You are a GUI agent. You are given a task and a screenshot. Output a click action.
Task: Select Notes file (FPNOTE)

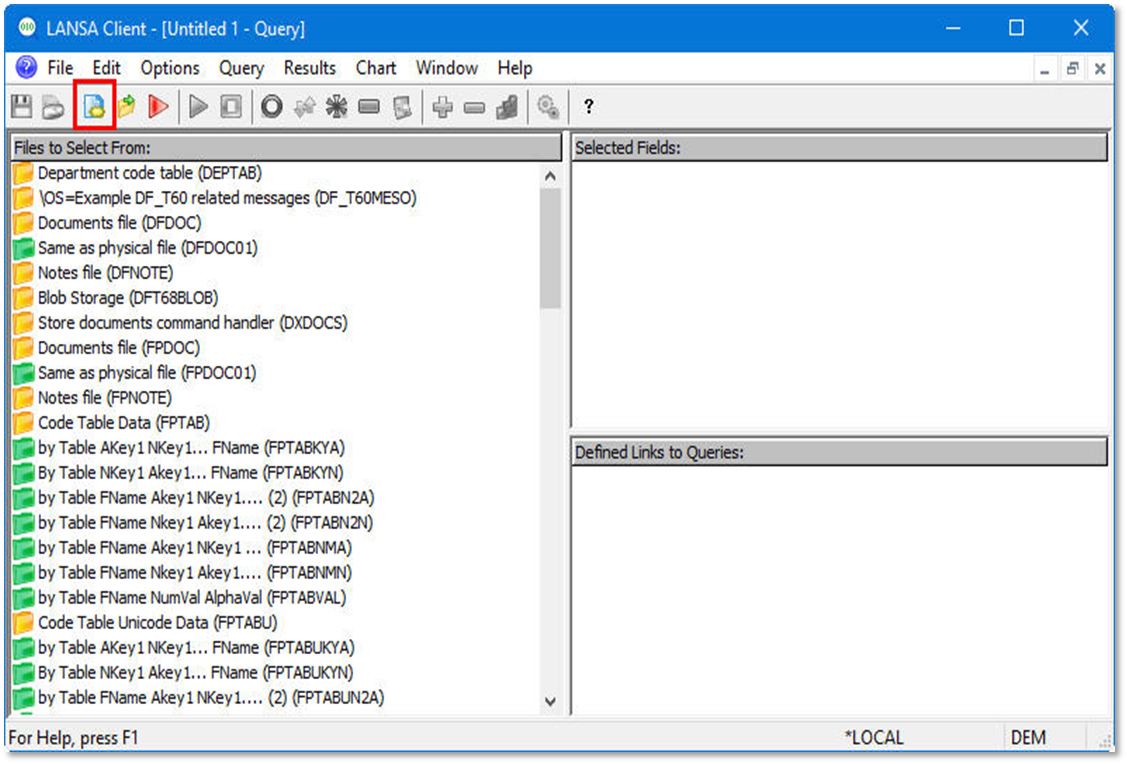point(105,398)
